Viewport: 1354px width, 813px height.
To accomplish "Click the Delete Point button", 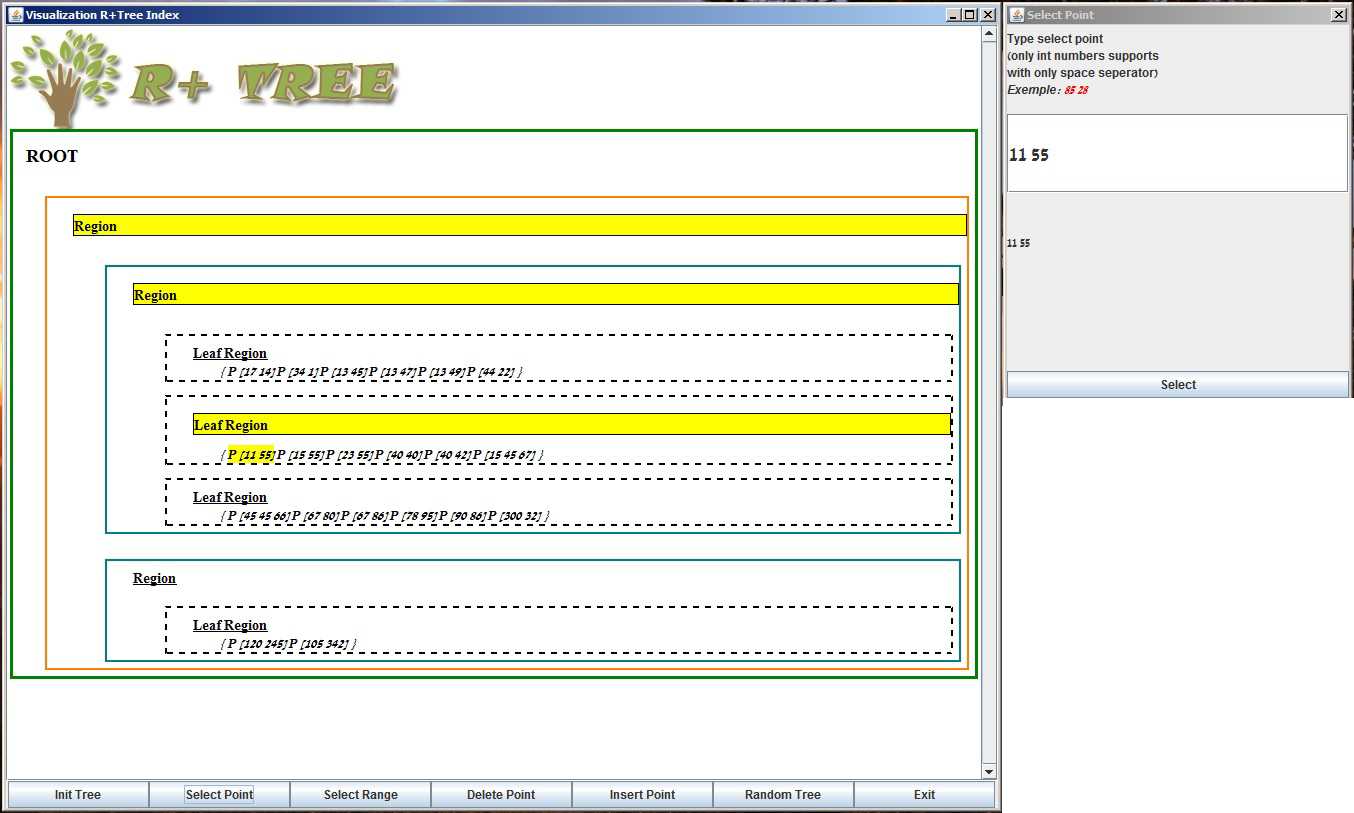I will click(501, 795).
